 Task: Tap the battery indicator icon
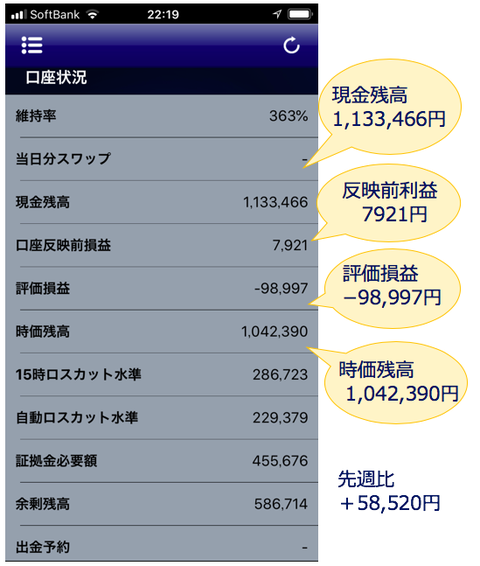point(300,14)
